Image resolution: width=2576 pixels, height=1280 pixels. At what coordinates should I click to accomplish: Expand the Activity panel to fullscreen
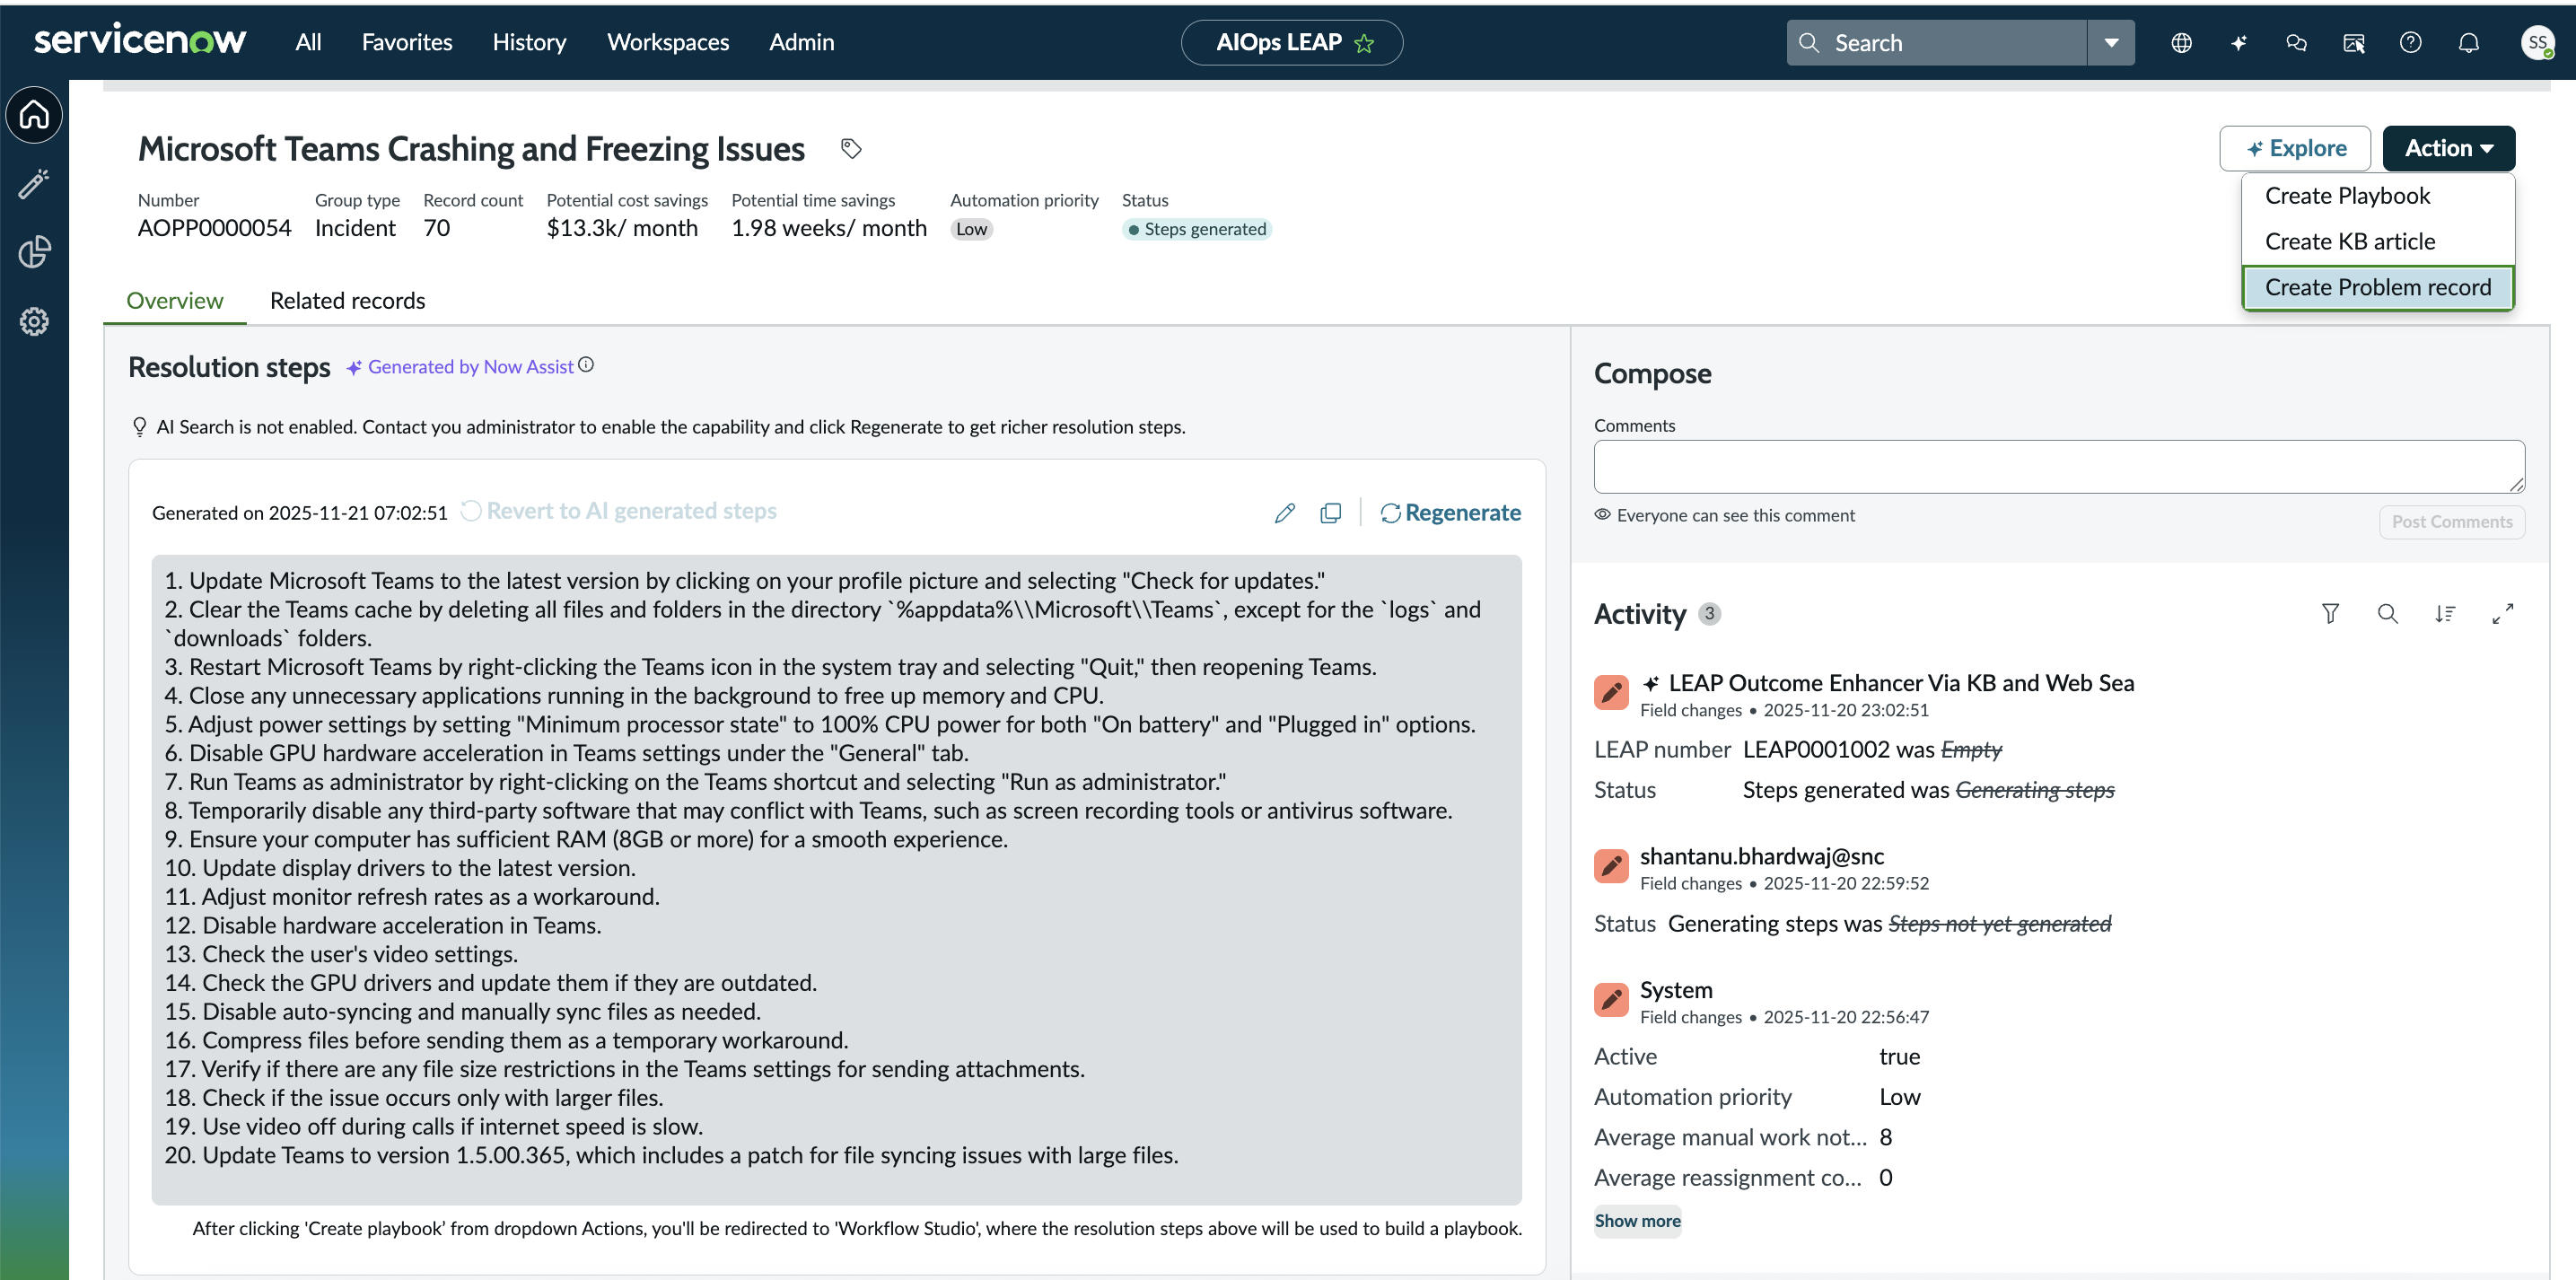[x=2502, y=614]
